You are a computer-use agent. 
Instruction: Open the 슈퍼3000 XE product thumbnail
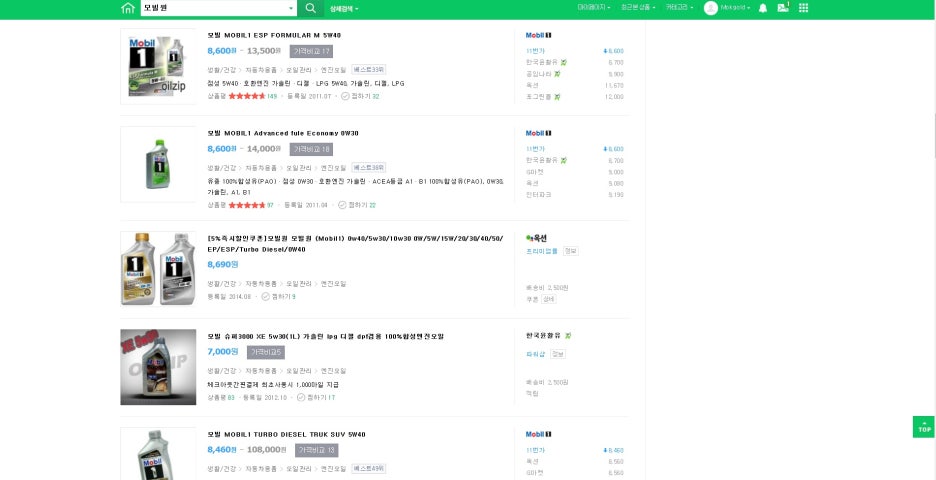coord(158,367)
